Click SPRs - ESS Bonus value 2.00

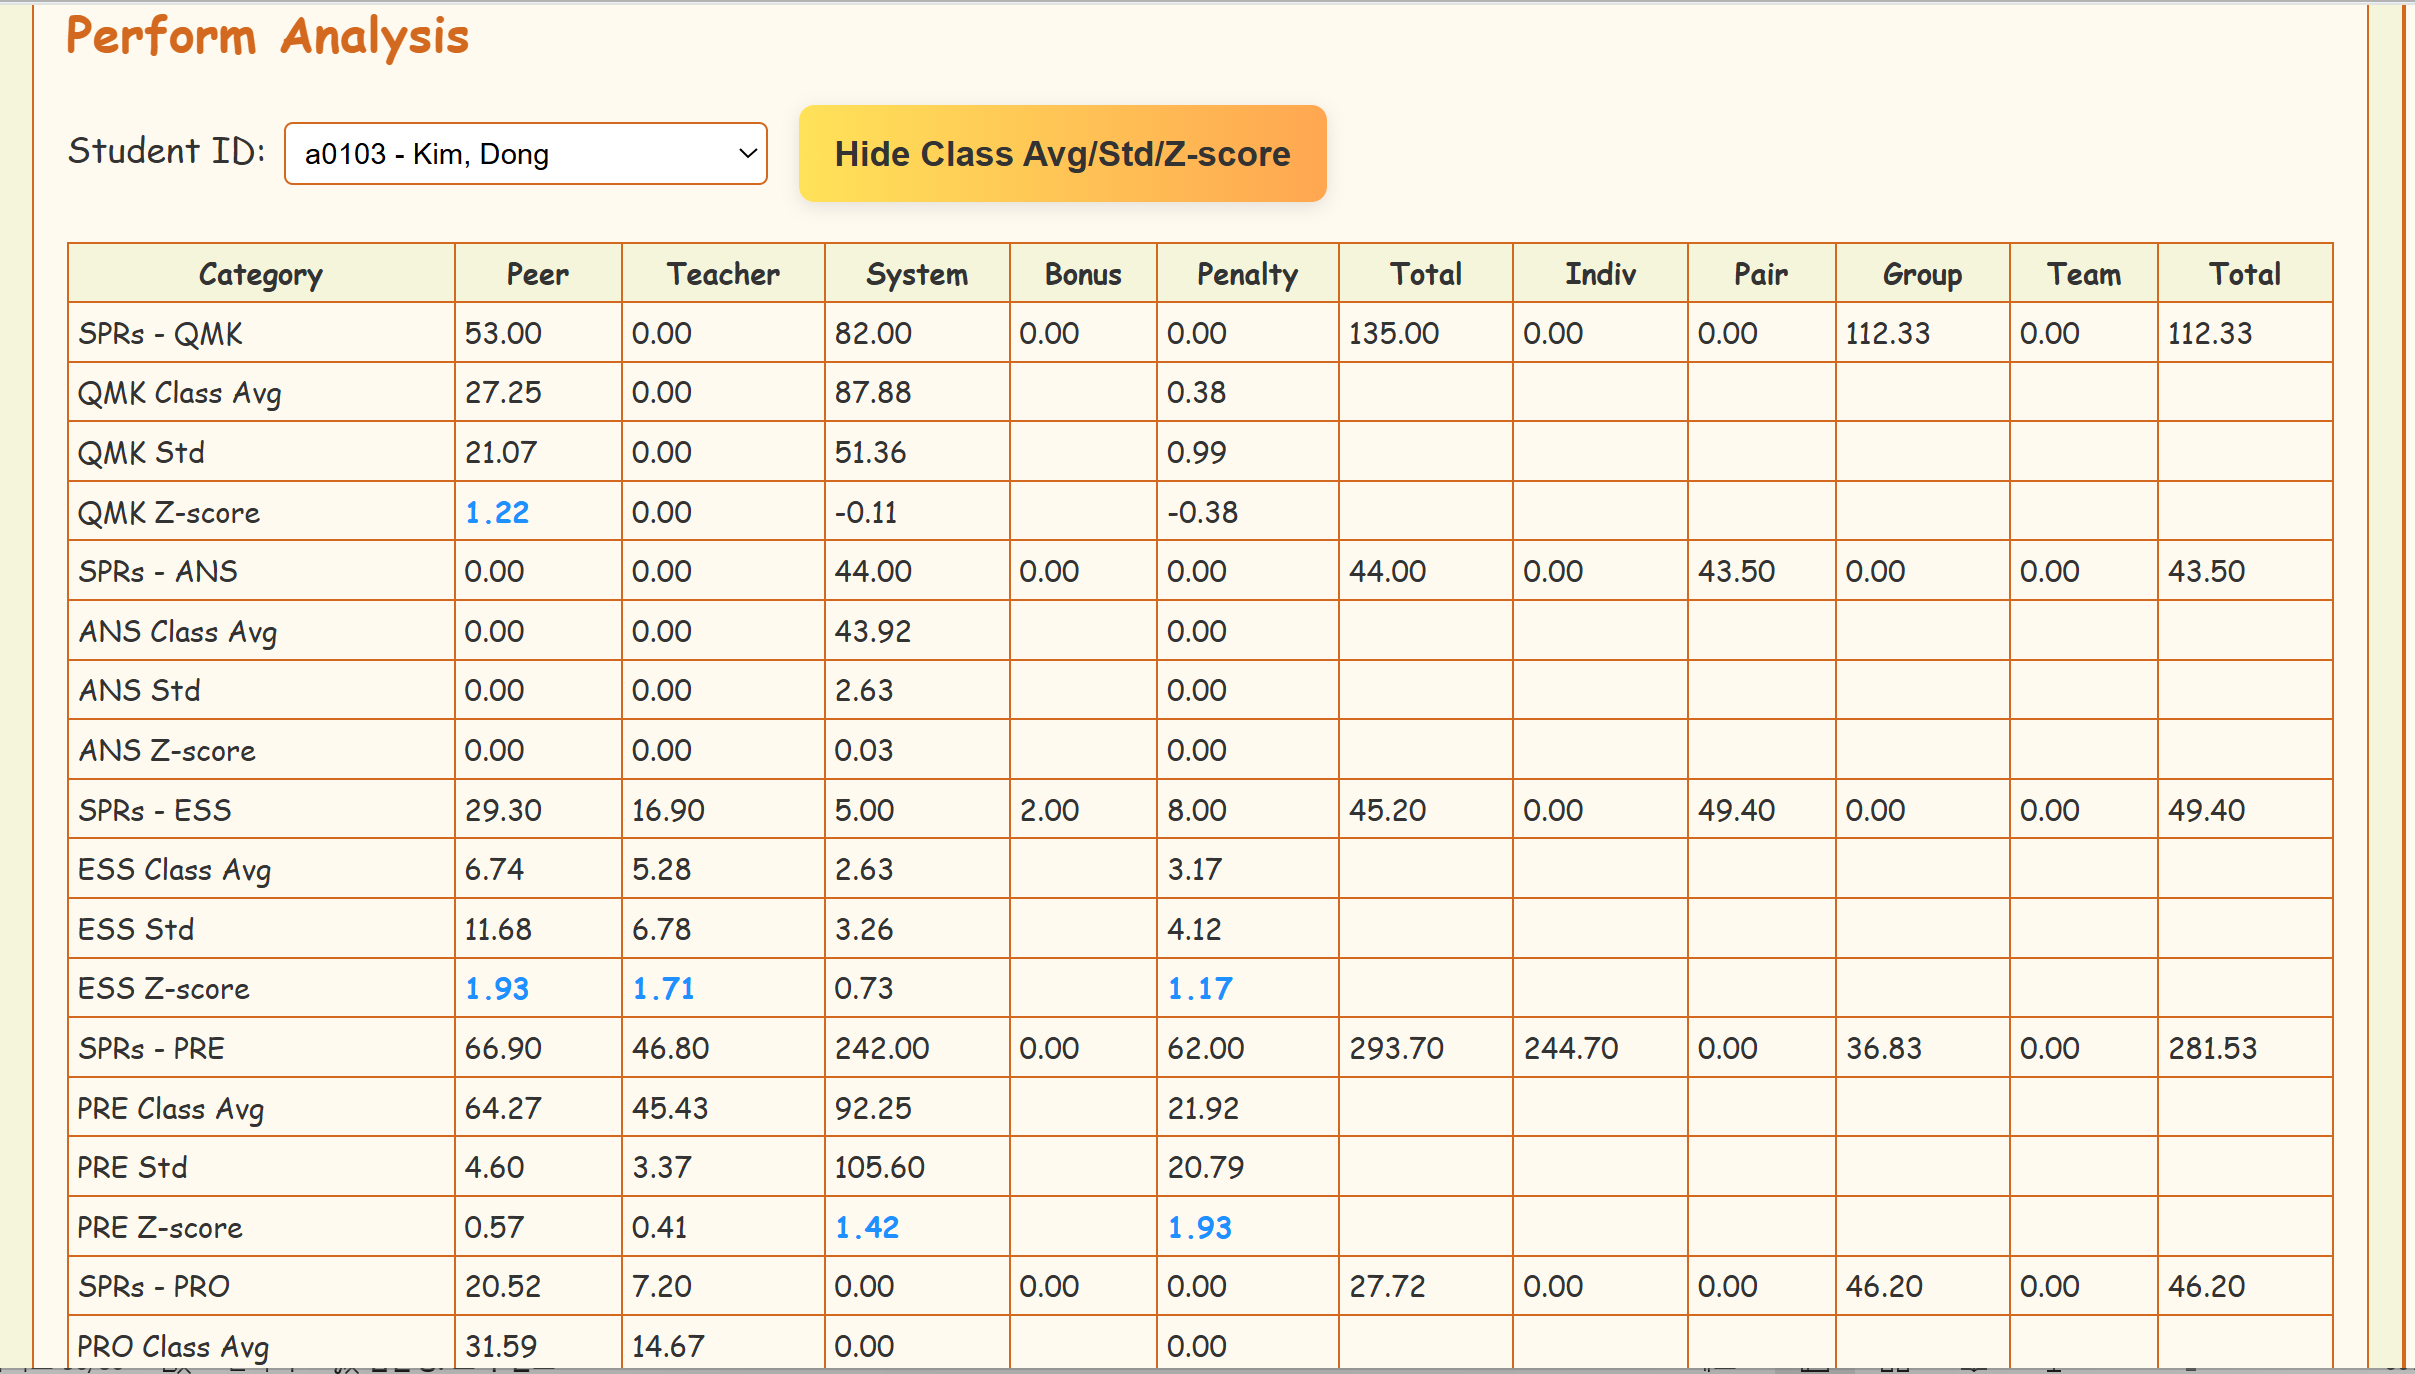1049,810
